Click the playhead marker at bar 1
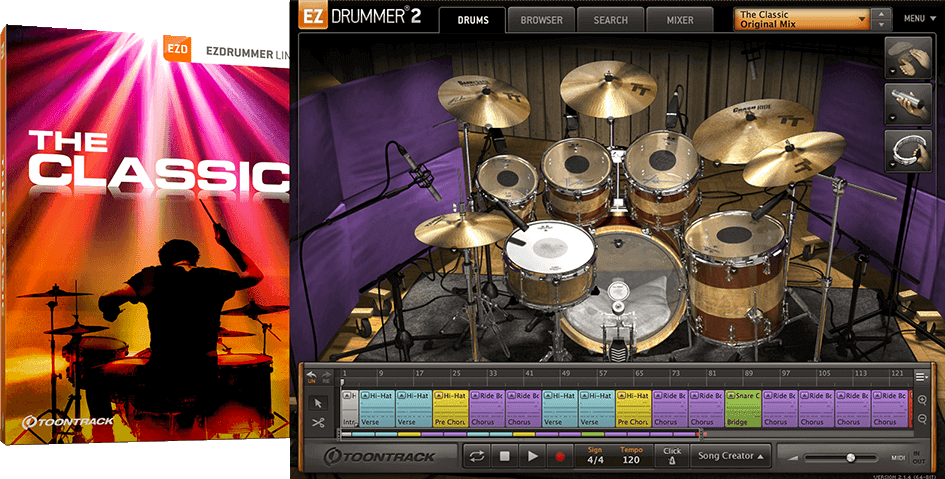Viewport: 945px width, 479px height. 342,382
